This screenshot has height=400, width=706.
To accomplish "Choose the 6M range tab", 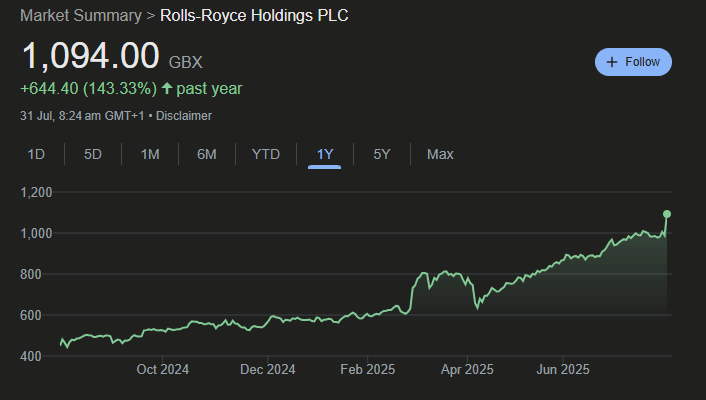I will 207,154.
